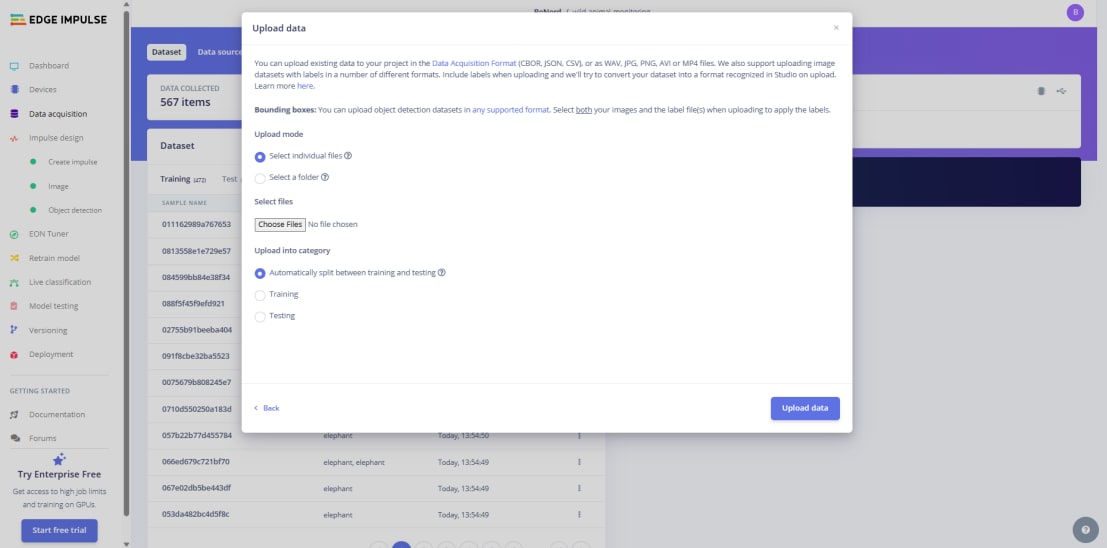Screen dimensions: 1107x548
Task: Open Image step in sidebar
Action: [x=58, y=186]
